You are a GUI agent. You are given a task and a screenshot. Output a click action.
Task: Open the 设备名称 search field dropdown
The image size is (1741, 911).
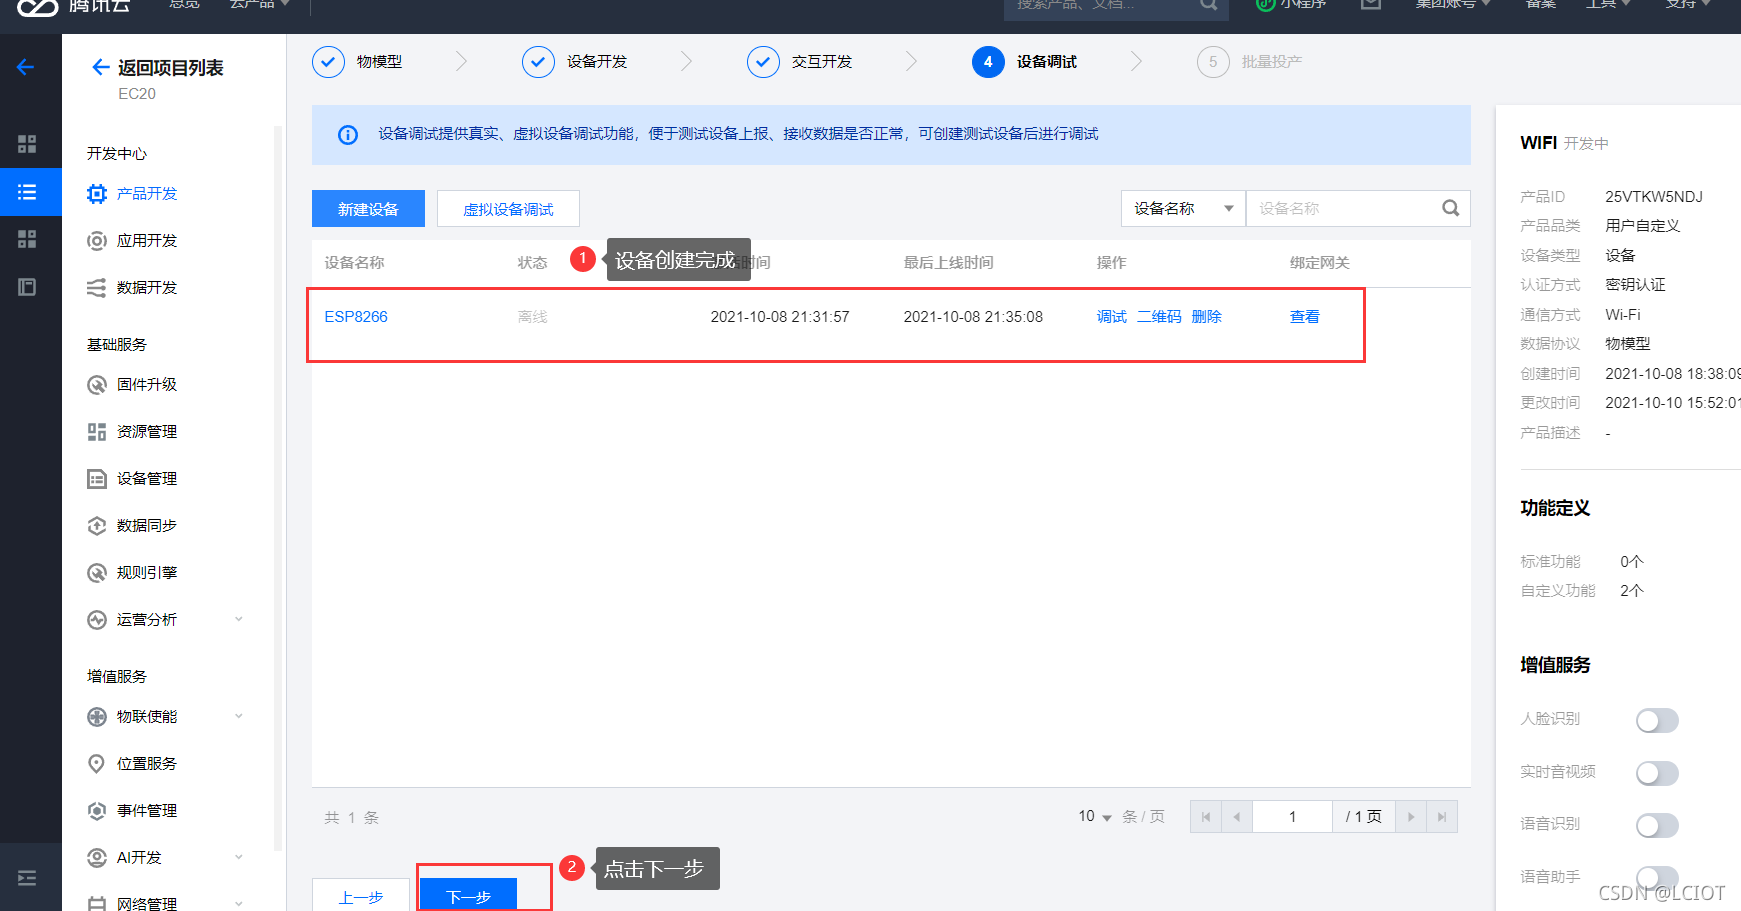click(x=1183, y=208)
